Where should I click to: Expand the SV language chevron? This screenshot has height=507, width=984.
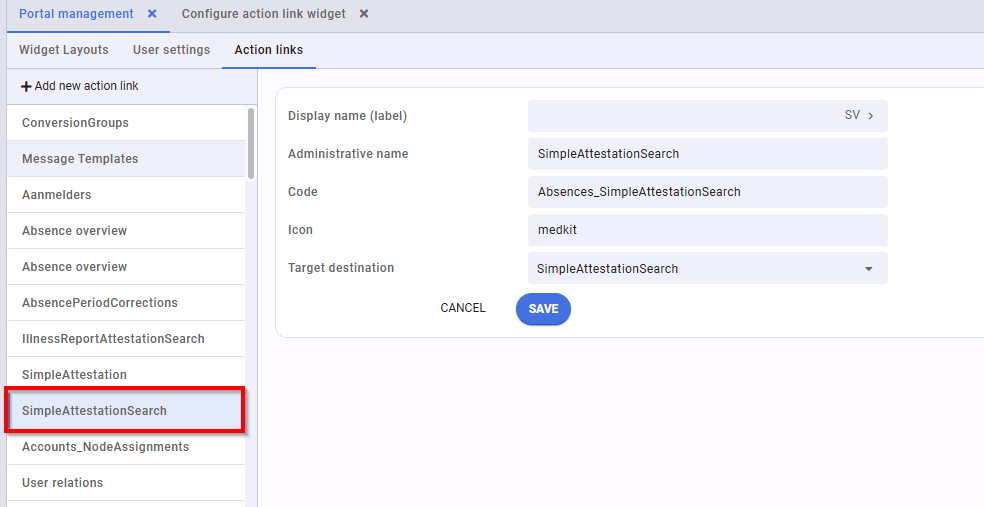click(871, 116)
